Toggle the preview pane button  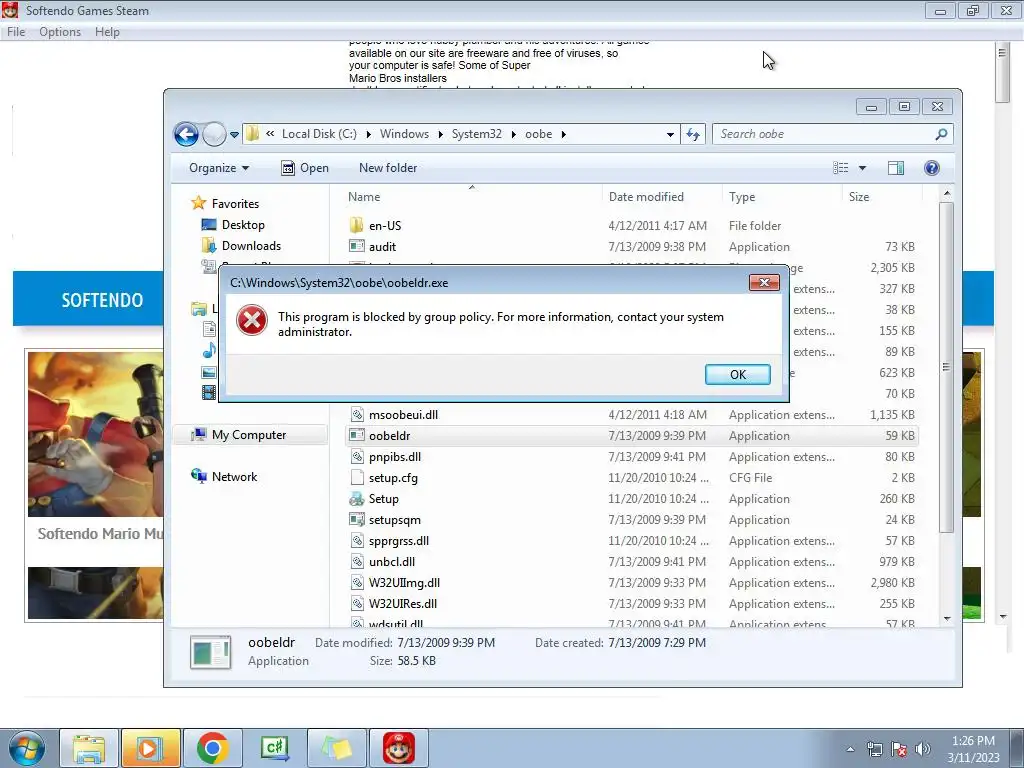click(896, 168)
